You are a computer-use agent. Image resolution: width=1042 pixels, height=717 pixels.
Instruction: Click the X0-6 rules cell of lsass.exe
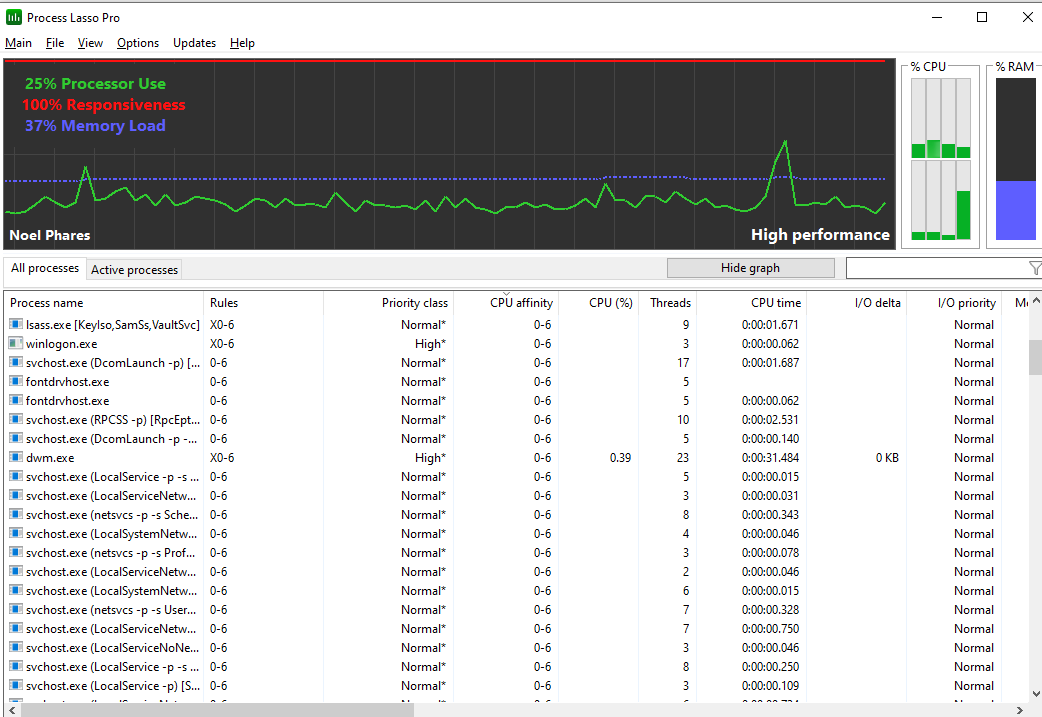click(x=222, y=324)
